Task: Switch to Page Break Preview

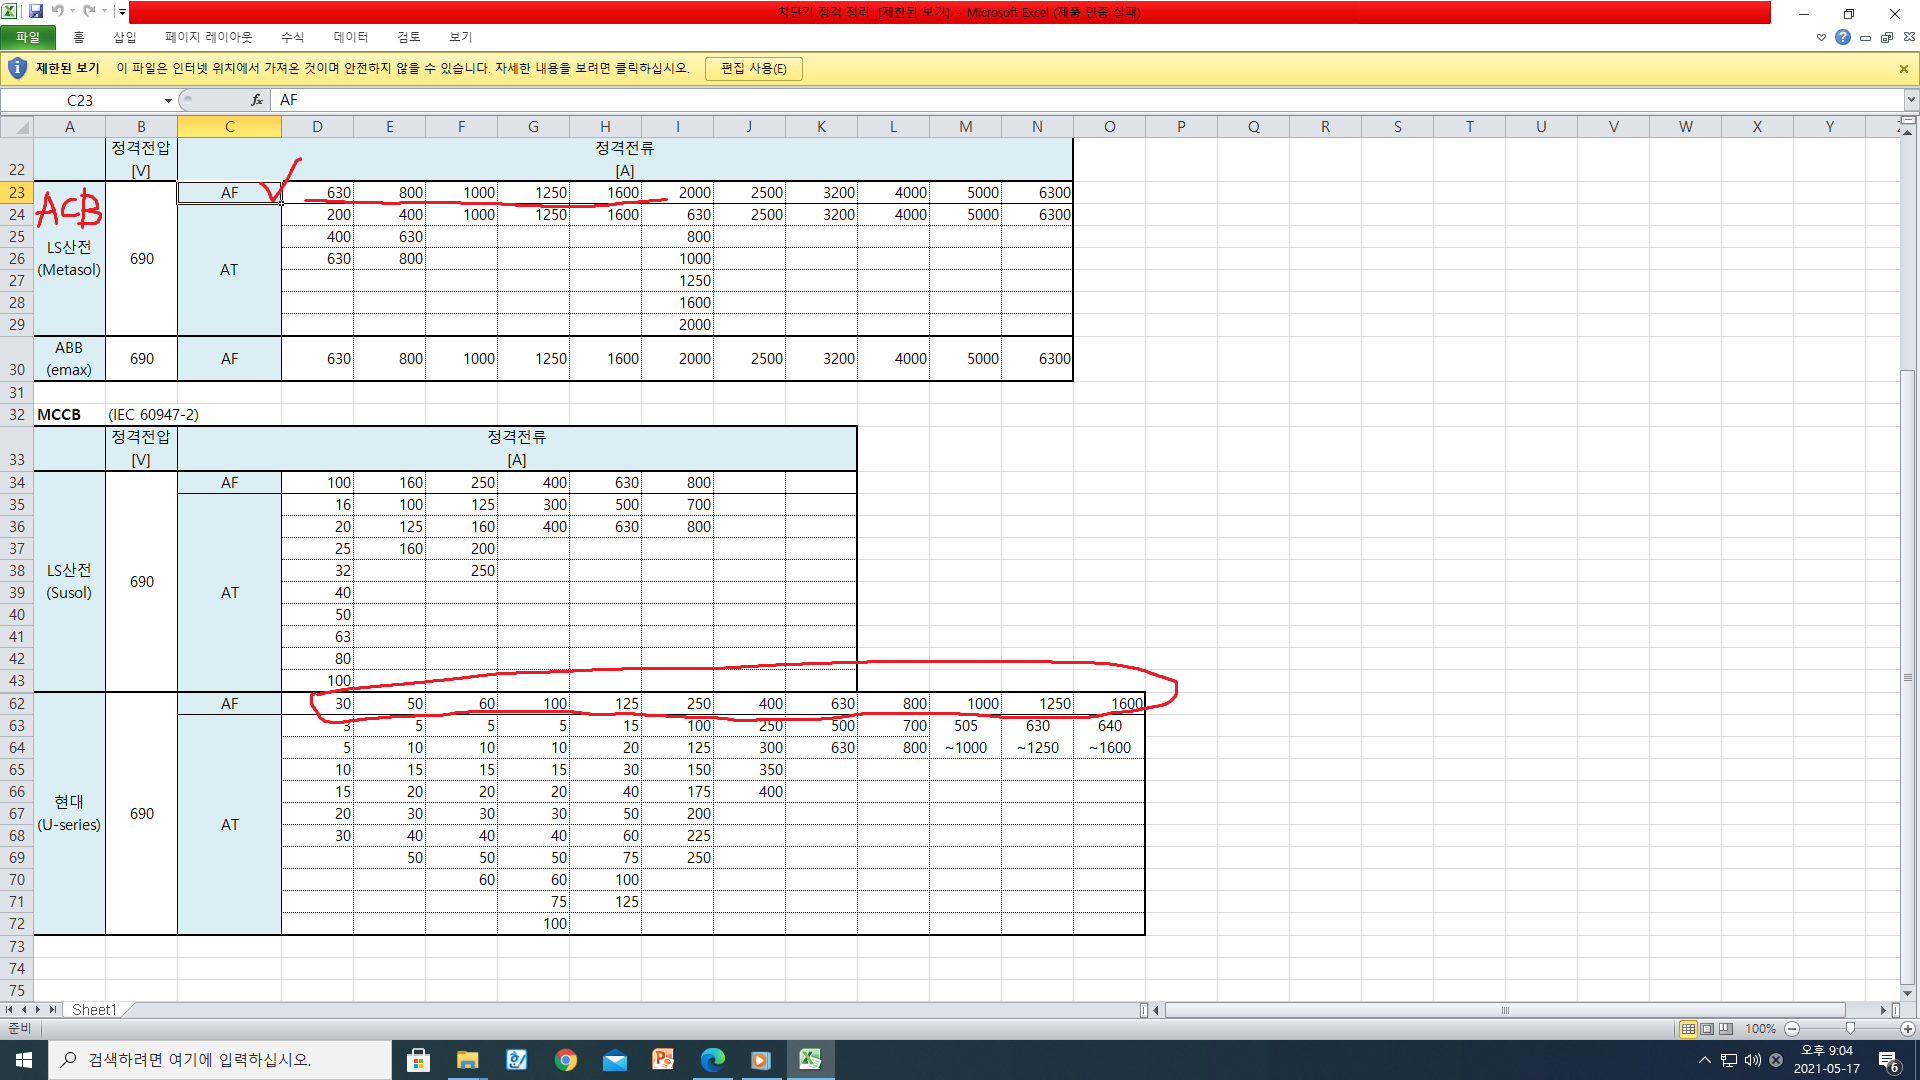Action: coord(1726,1029)
